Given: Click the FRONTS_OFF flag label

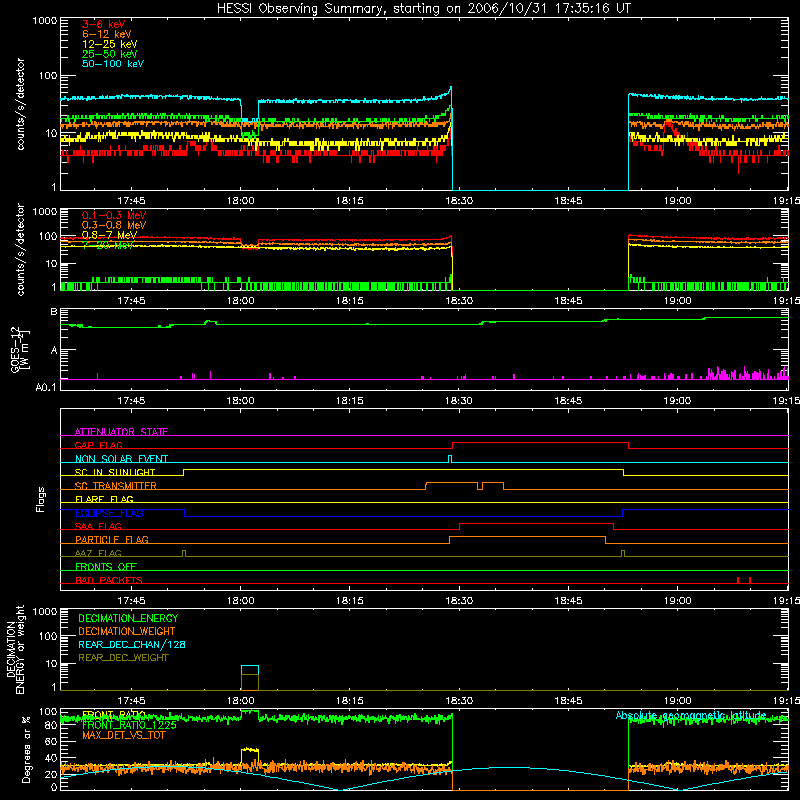Looking at the screenshot, I should pyautogui.click(x=106, y=566).
